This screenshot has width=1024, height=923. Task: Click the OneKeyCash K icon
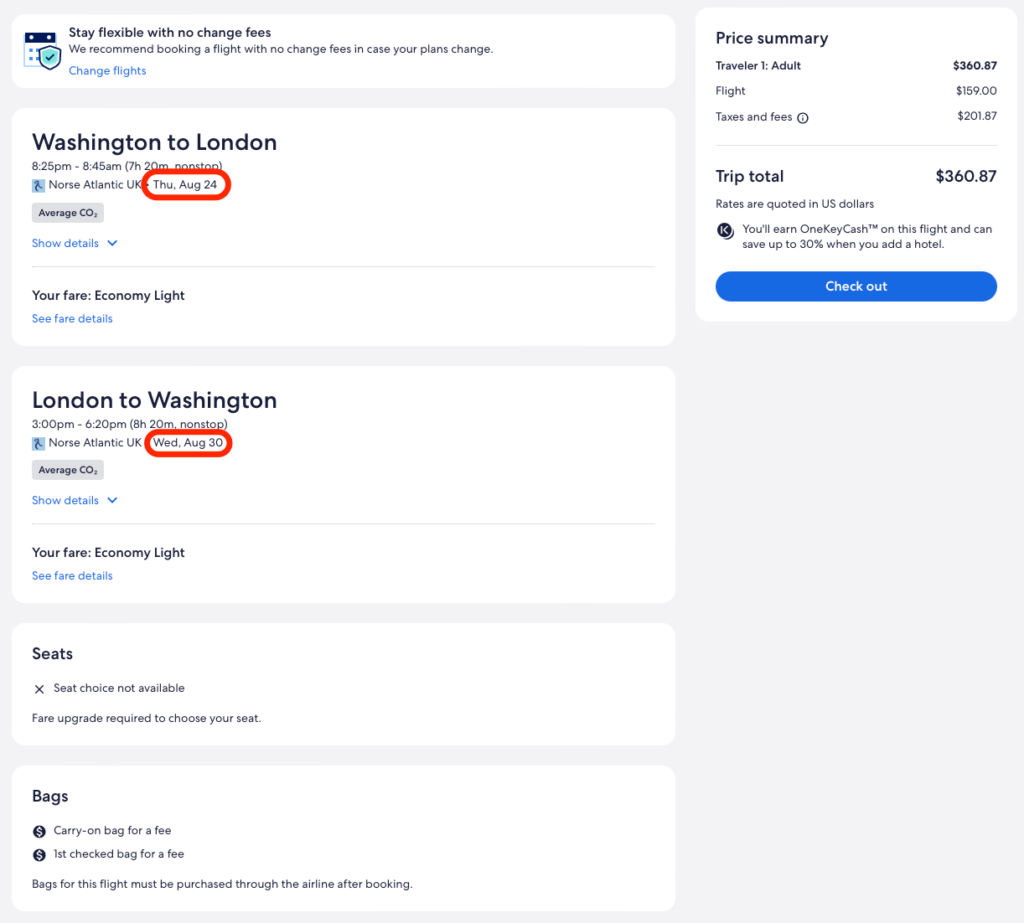click(x=726, y=230)
